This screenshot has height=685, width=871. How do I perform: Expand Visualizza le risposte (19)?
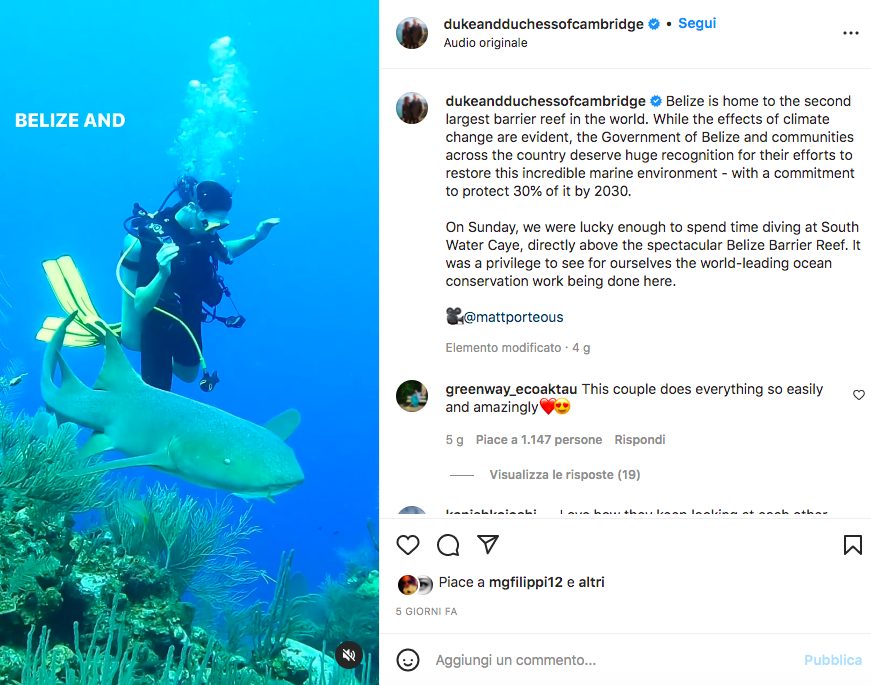[564, 475]
